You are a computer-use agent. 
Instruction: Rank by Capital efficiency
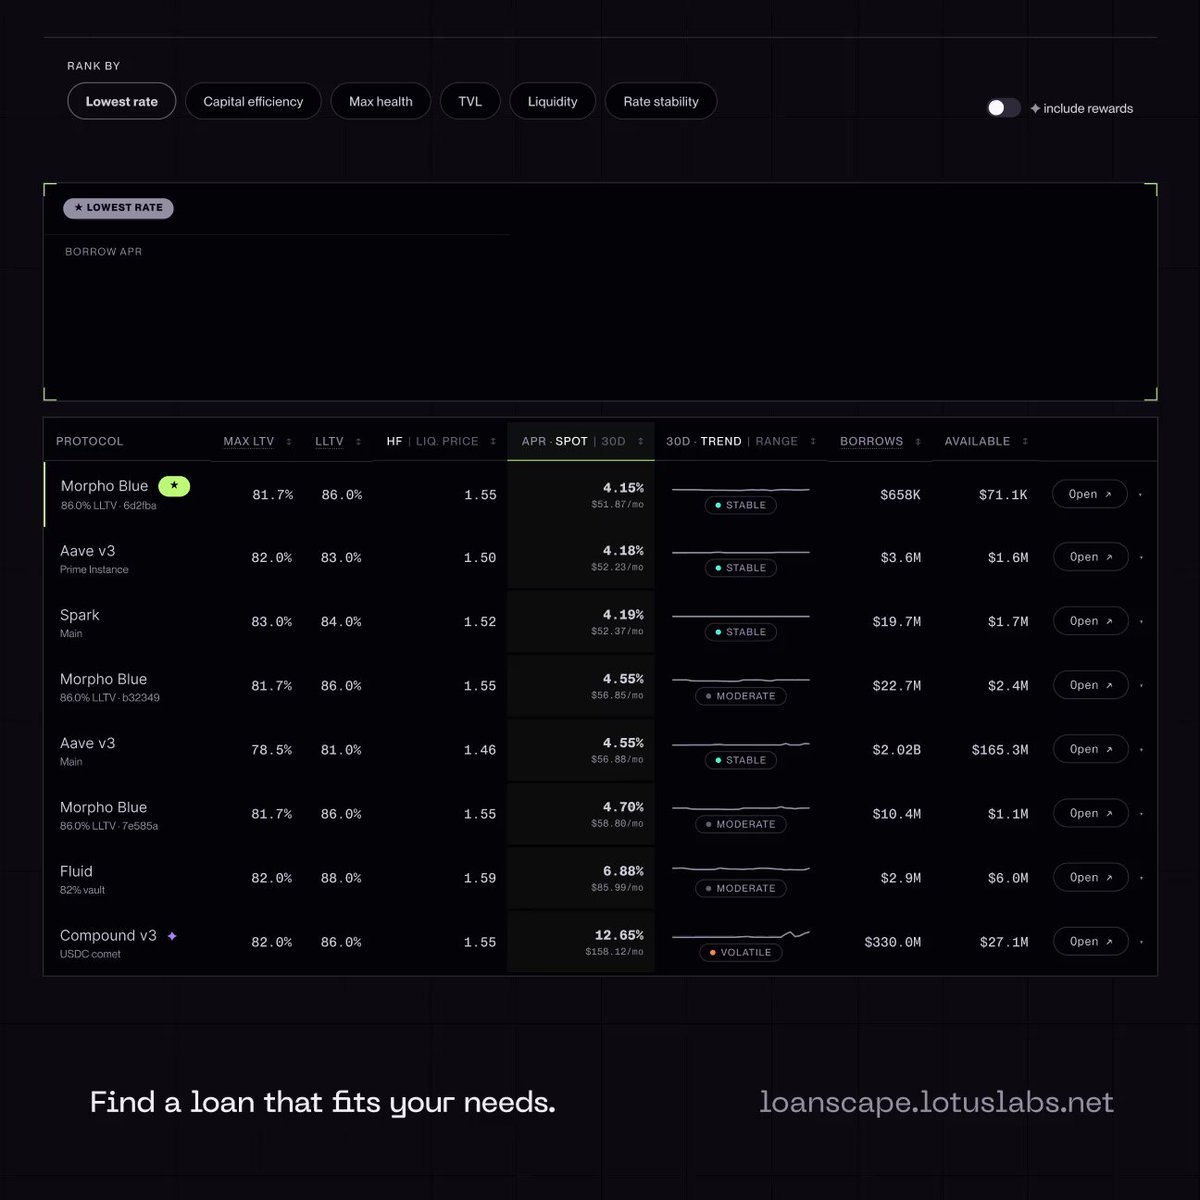pyautogui.click(x=253, y=101)
